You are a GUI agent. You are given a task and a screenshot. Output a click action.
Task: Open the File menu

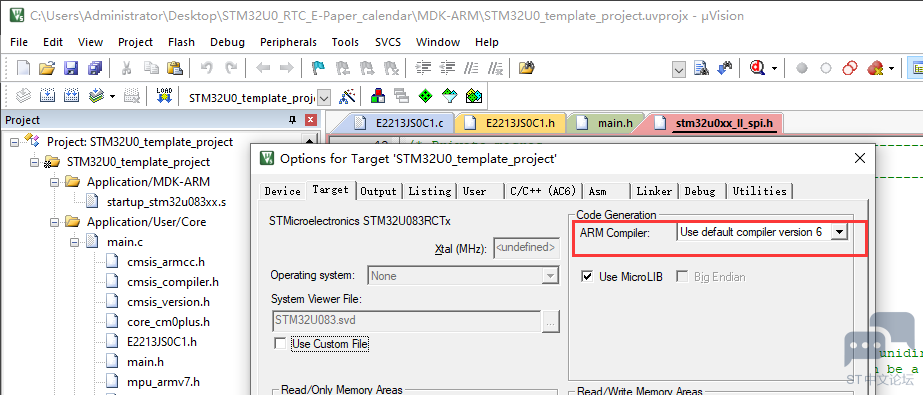19,42
